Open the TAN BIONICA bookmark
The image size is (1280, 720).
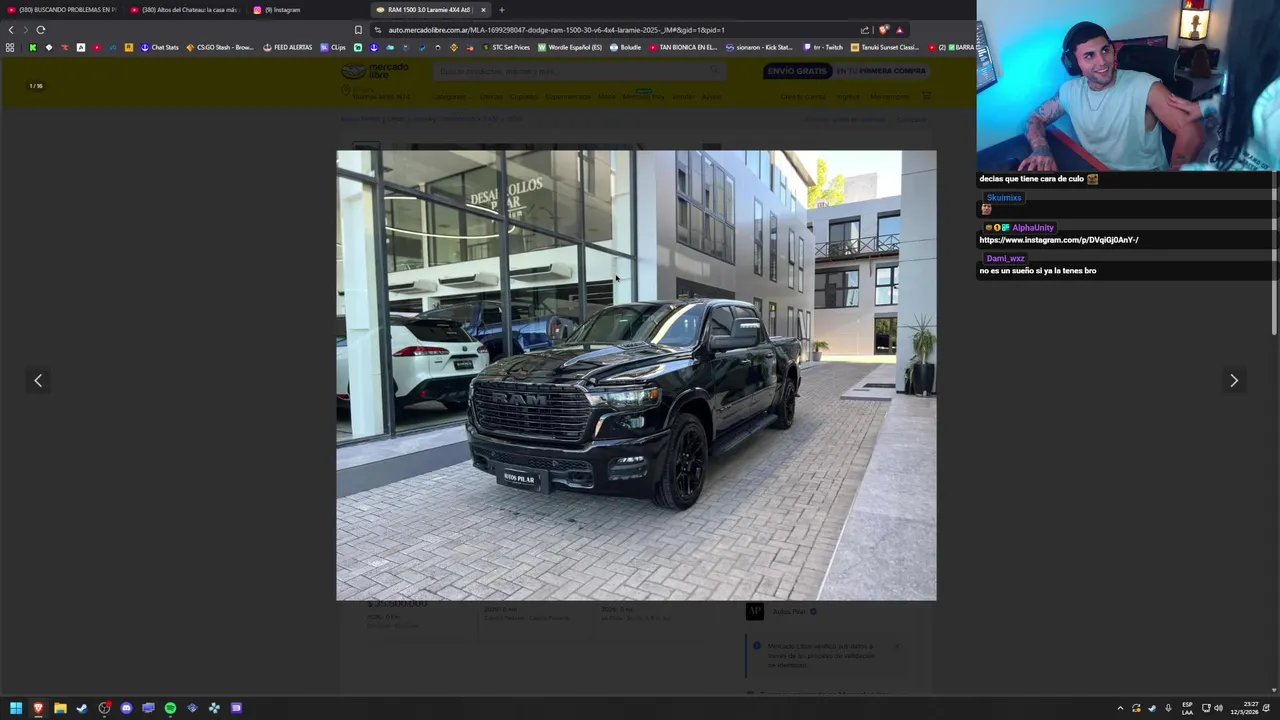click(683, 47)
